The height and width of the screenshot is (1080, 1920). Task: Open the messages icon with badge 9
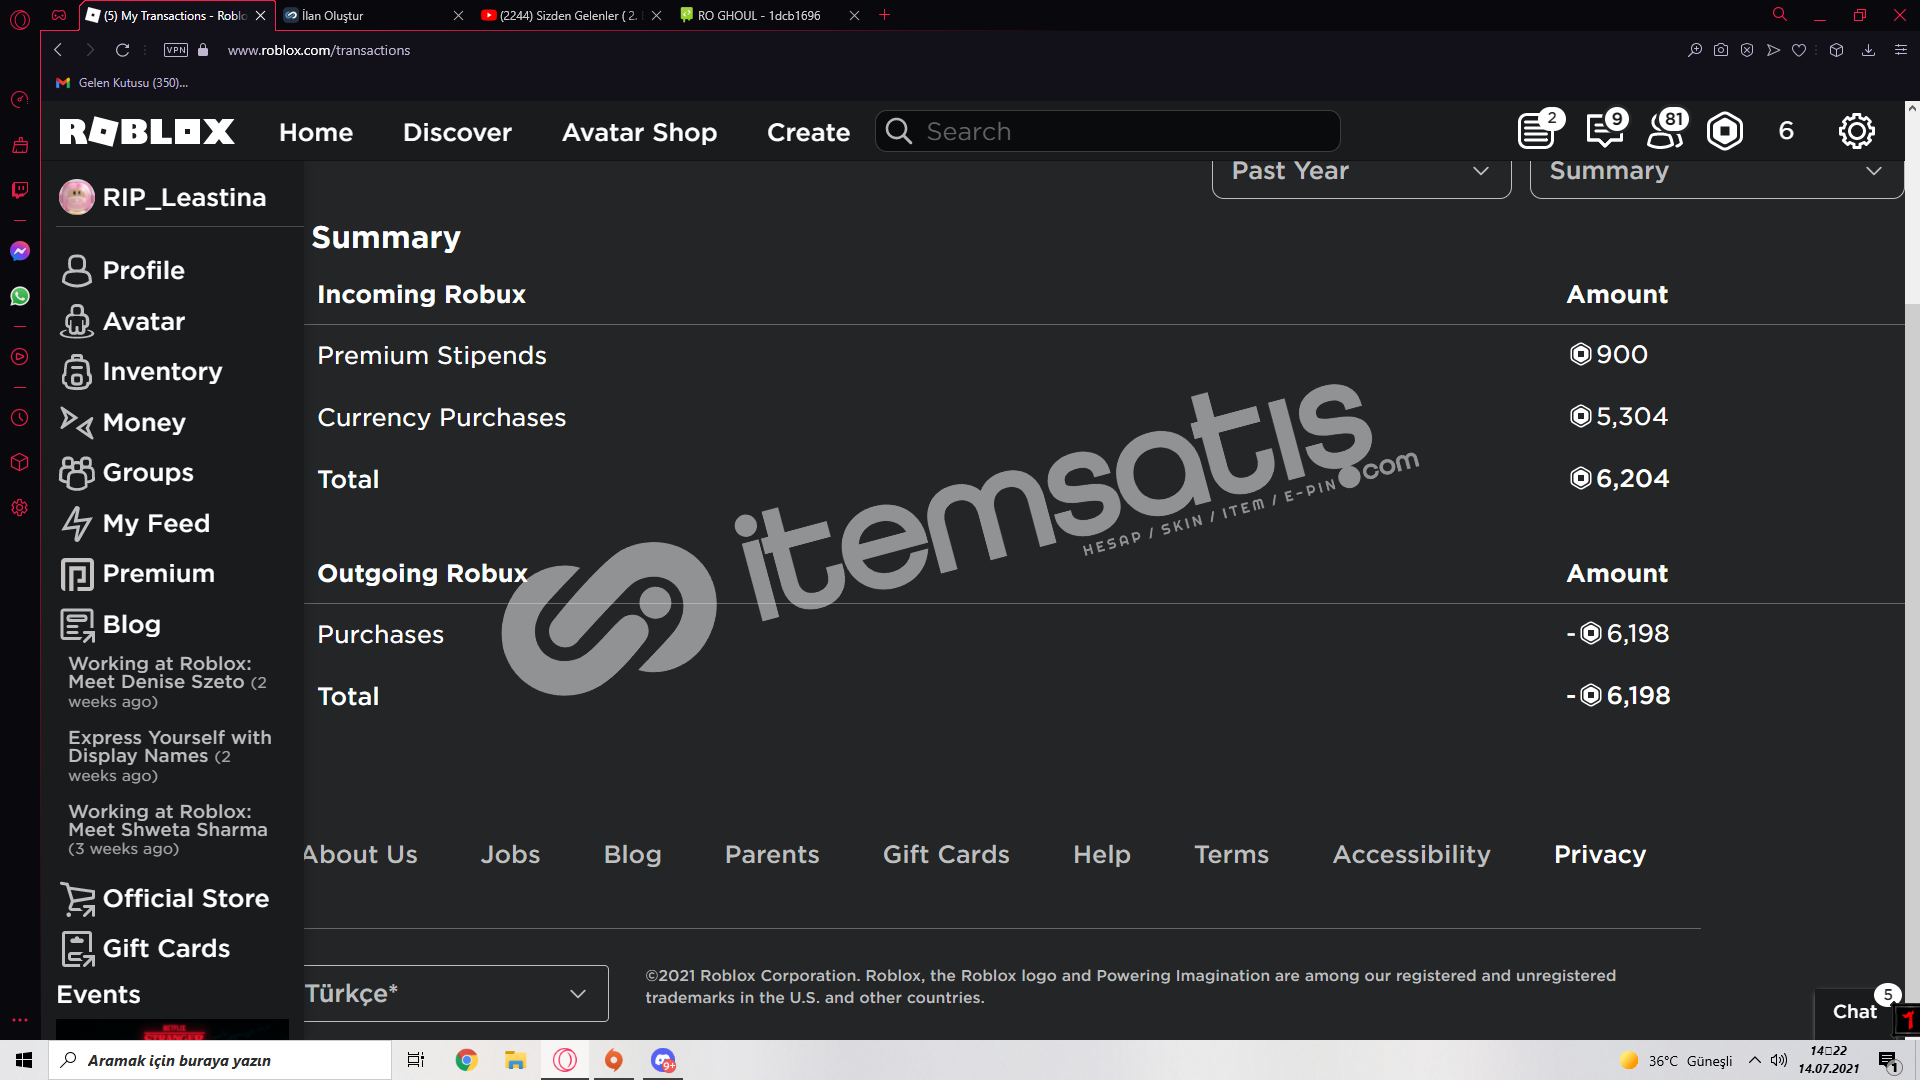(x=1605, y=131)
